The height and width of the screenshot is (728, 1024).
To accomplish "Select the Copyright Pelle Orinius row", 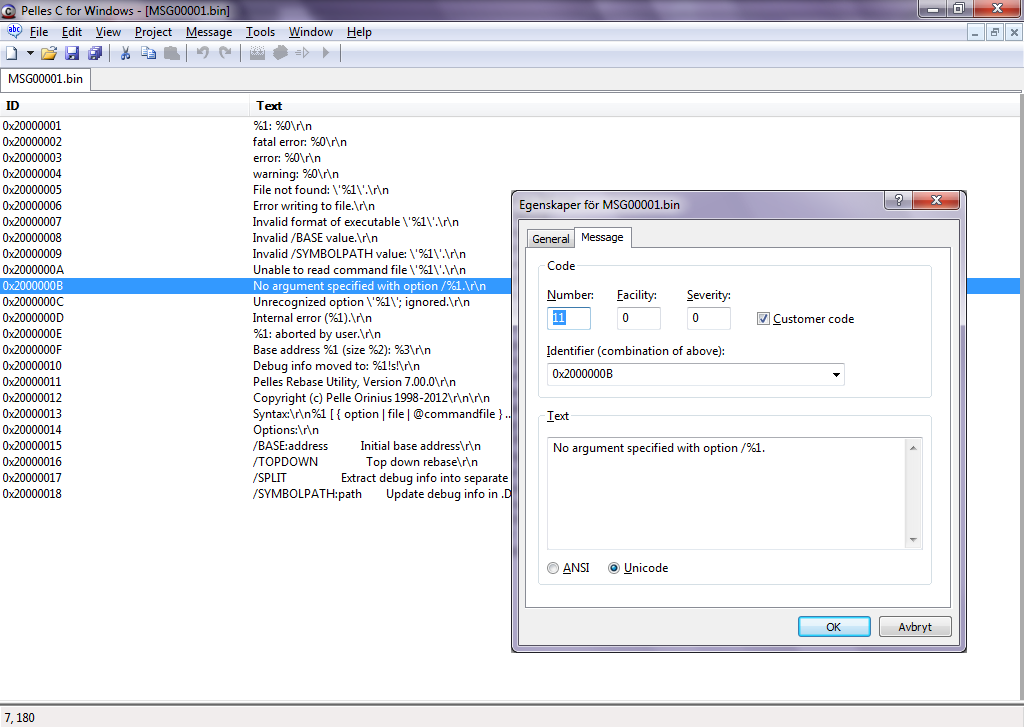I will coord(255,398).
